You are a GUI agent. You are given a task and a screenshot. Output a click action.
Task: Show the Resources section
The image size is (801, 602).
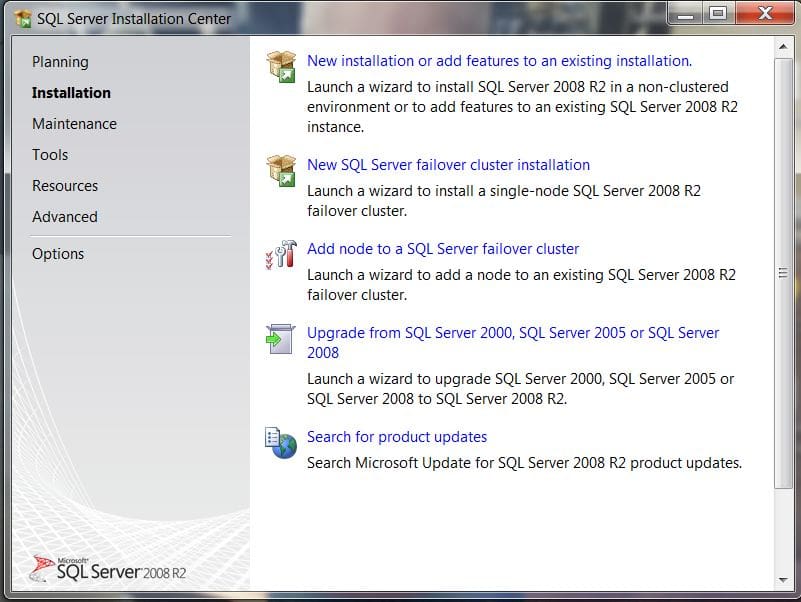[65, 186]
